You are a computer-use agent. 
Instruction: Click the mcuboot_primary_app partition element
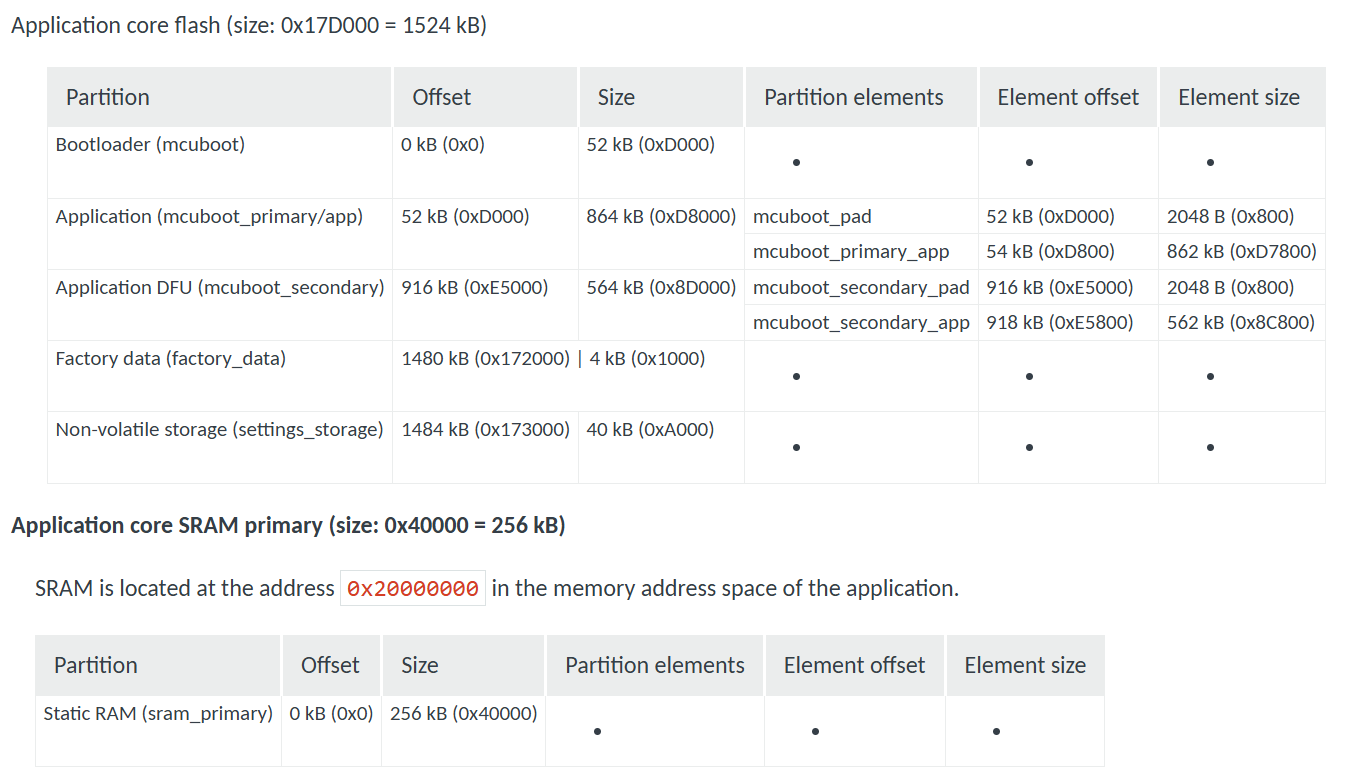(x=851, y=252)
